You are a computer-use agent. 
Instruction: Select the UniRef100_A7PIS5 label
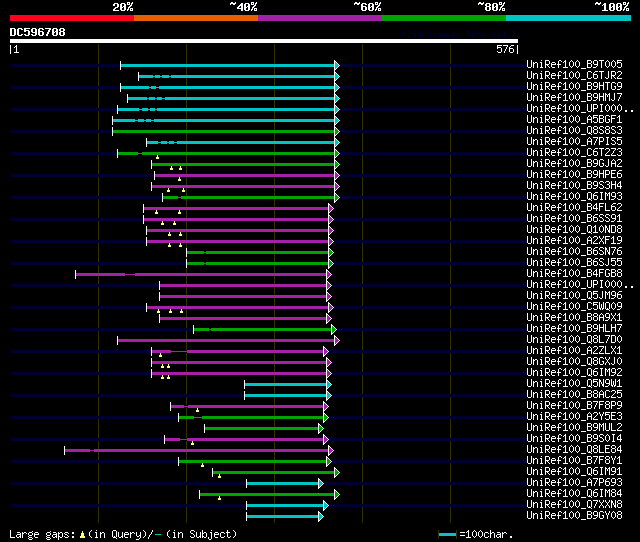(x=574, y=141)
